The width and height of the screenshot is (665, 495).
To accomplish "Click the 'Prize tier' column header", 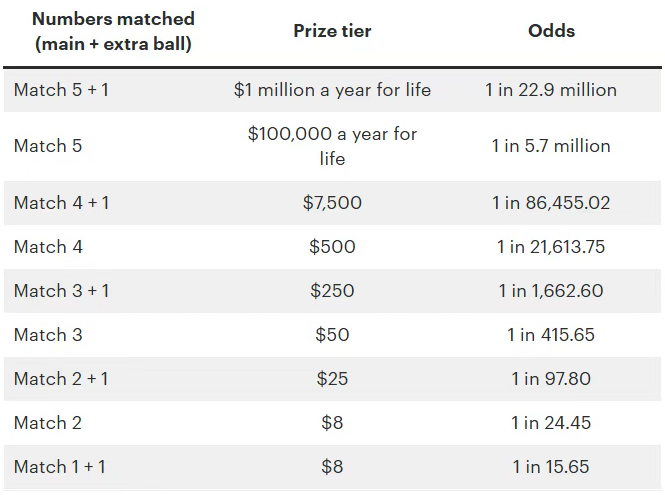I will coord(332,31).
